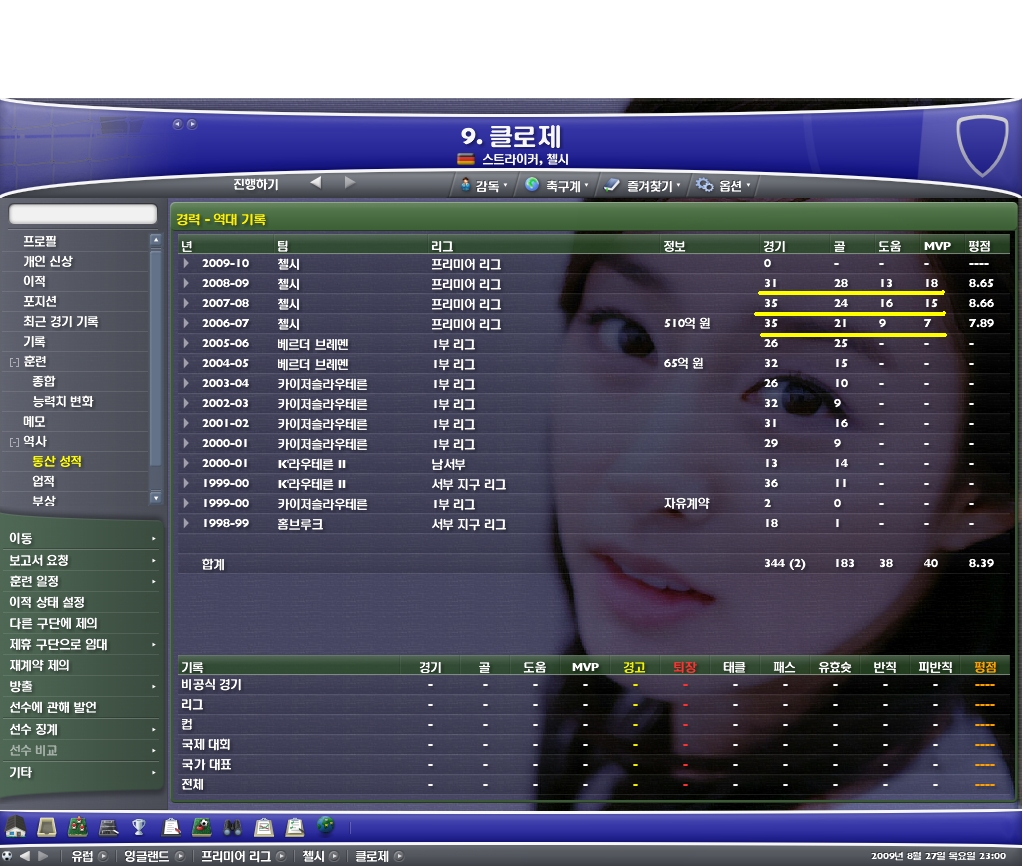This screenshot has width=1024, height=867.
Task: Click the home icon on the bottom toolbar
Action: coord(15,827)
